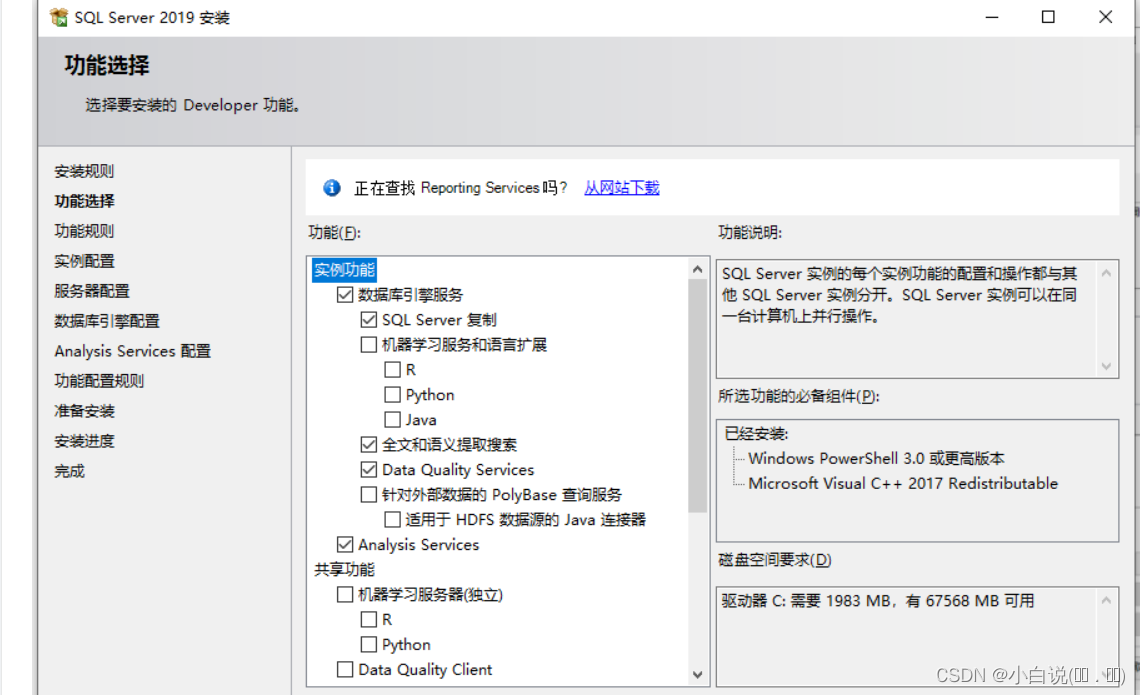Uncheck the 数据库引擎服务 checkbox

pos(345,294)
